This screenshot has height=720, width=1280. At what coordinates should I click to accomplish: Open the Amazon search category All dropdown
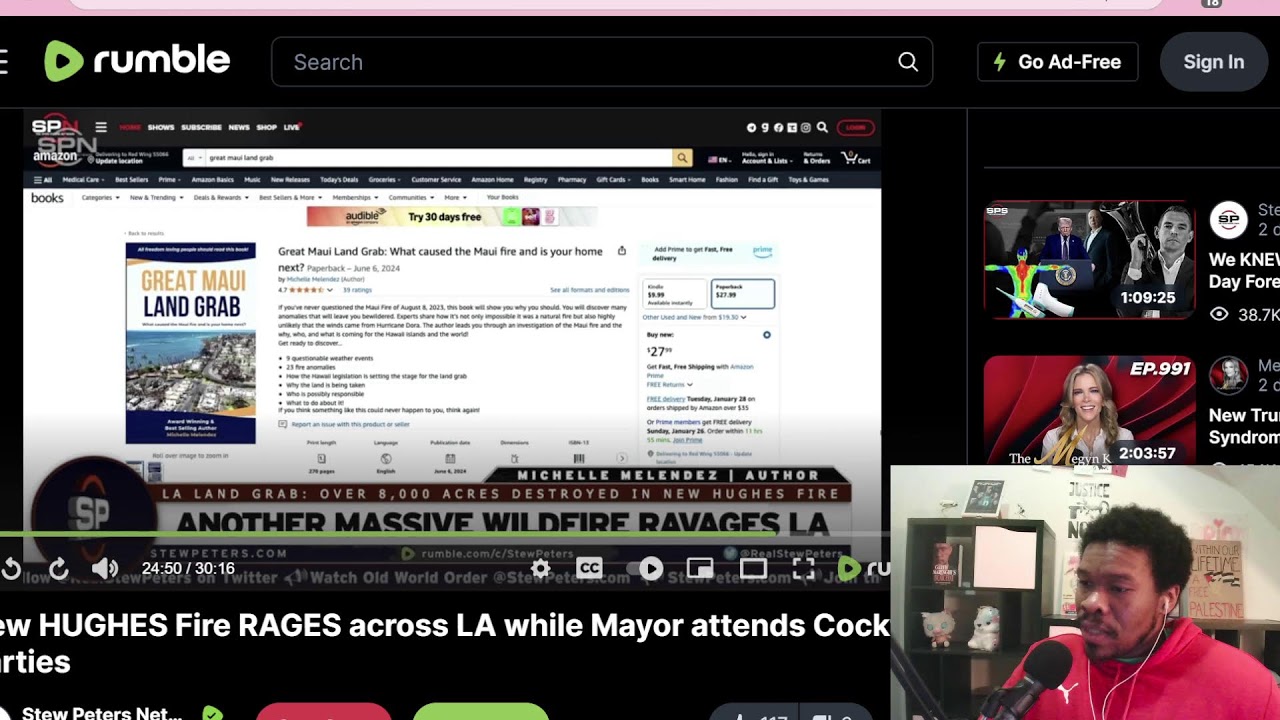pos(194,158)
